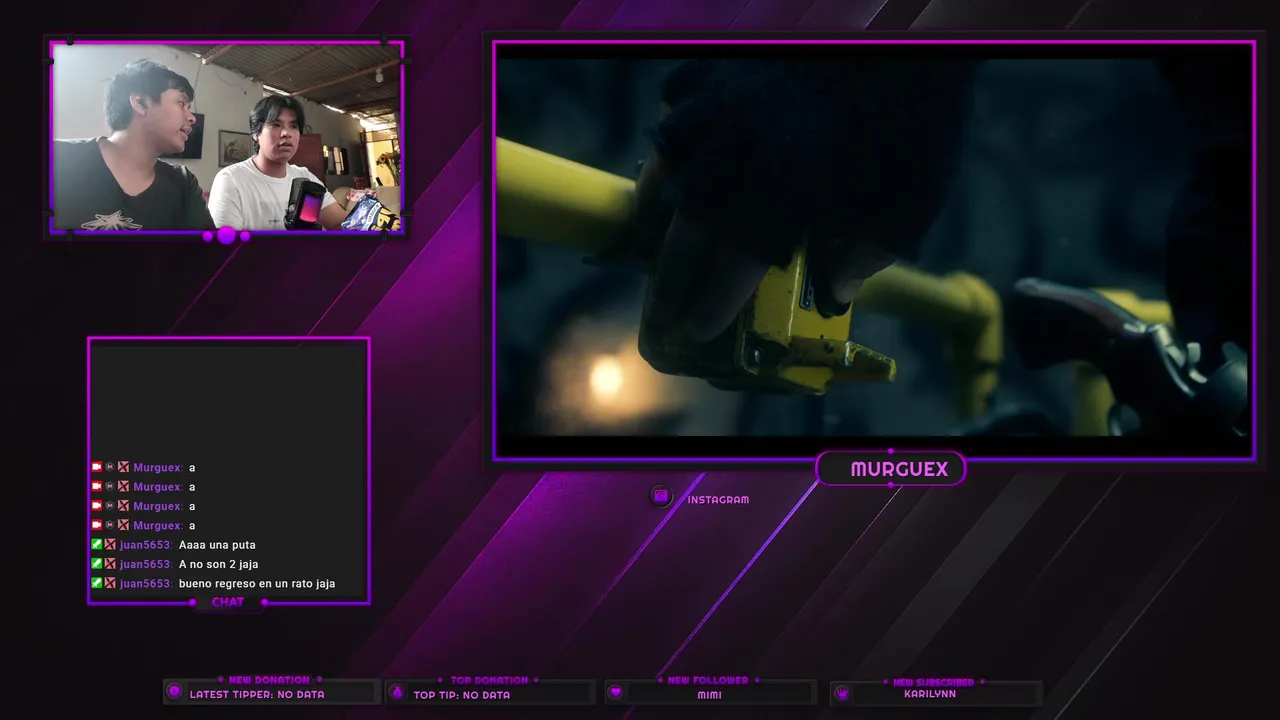Click the green badge beside 'A no son 2 jaja'
The image size is (1280, 720).
(x=97, y=564)
